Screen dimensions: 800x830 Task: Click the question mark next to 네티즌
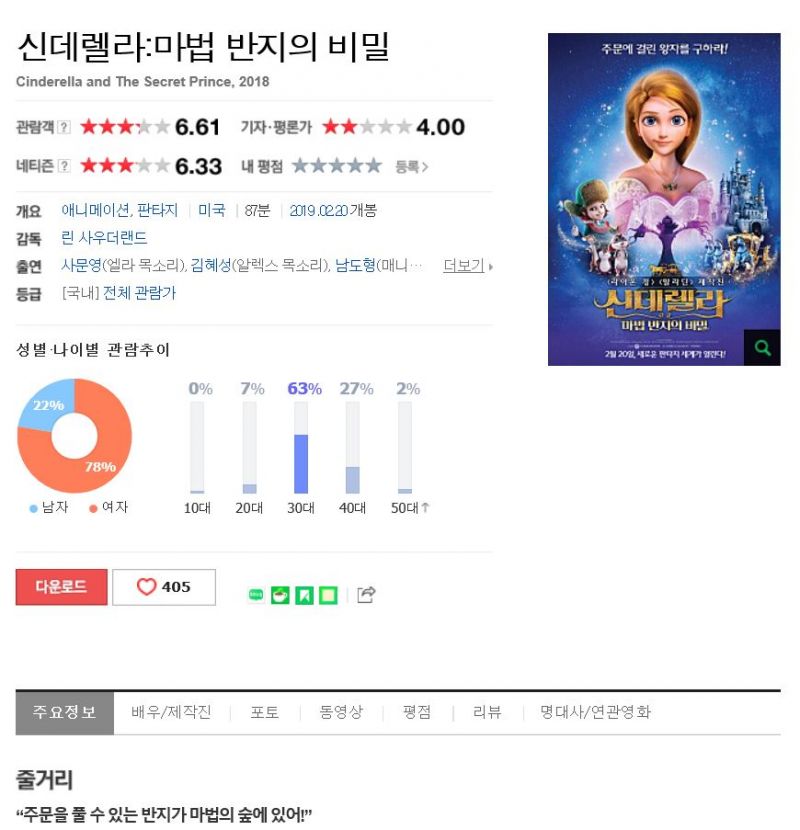click(64, 166)
